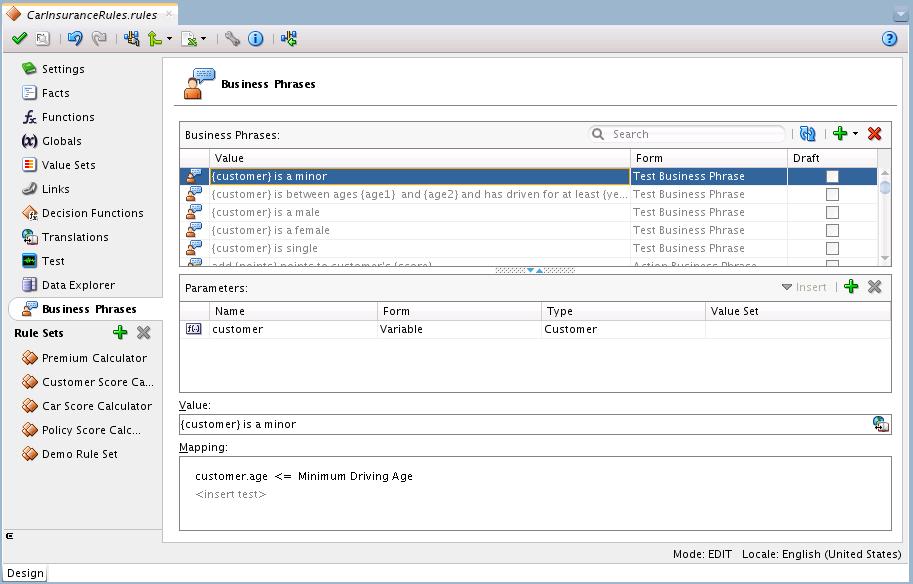Open dropdown arrow next to add phrase plus
This screenshot has height=584, width=913.
tap(855, 134)
